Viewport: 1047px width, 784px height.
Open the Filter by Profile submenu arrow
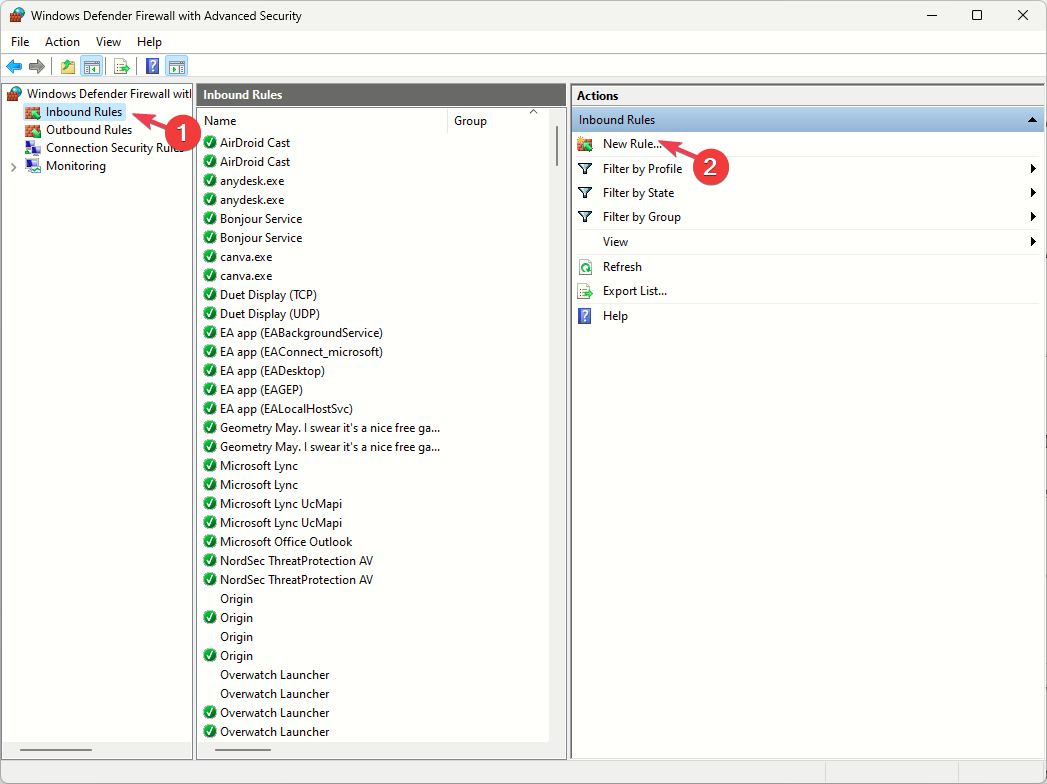[x=1033, y=168]
